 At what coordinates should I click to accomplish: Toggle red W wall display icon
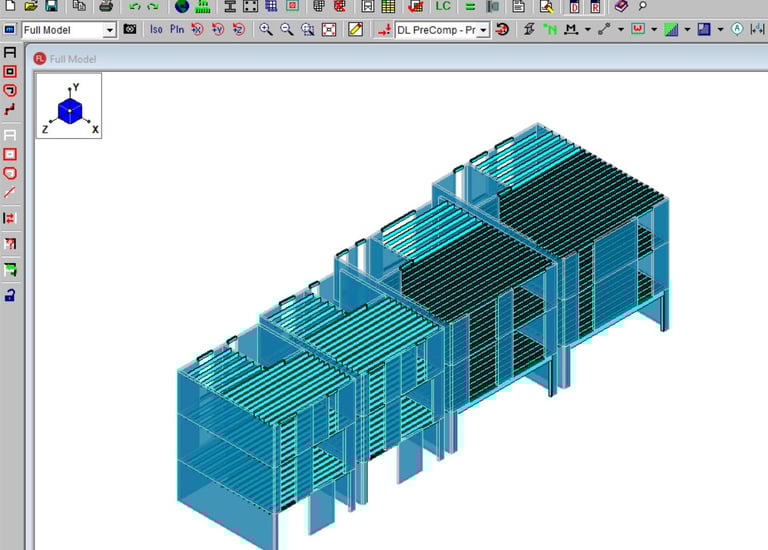pyautogui.click(x=638, y=29)
